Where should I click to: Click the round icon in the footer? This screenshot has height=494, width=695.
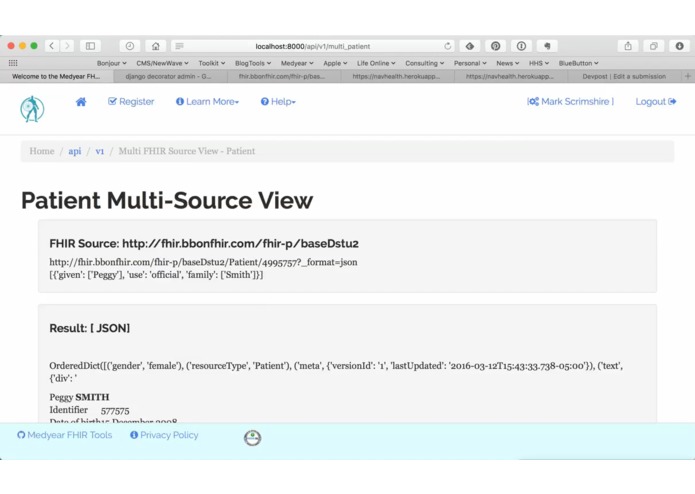(x=252, y=438)
